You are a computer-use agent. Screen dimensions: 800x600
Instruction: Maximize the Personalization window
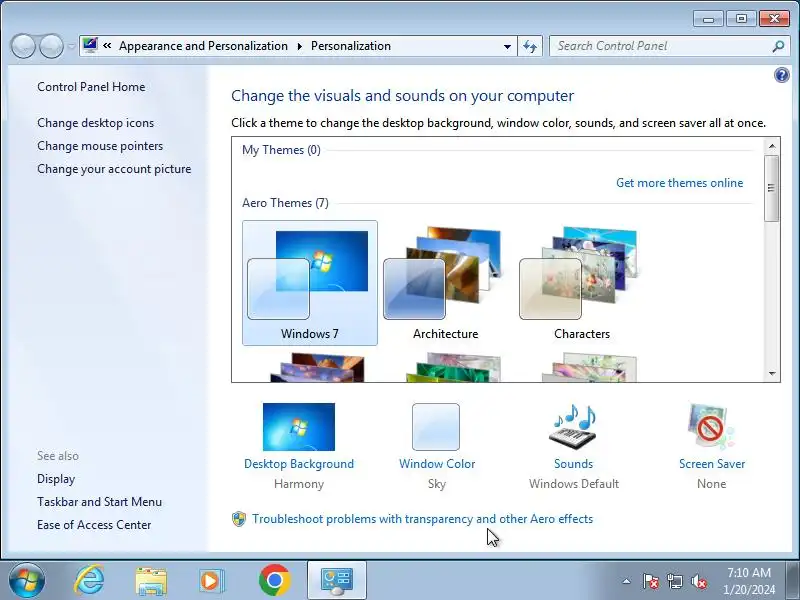[x=741, y=19]
